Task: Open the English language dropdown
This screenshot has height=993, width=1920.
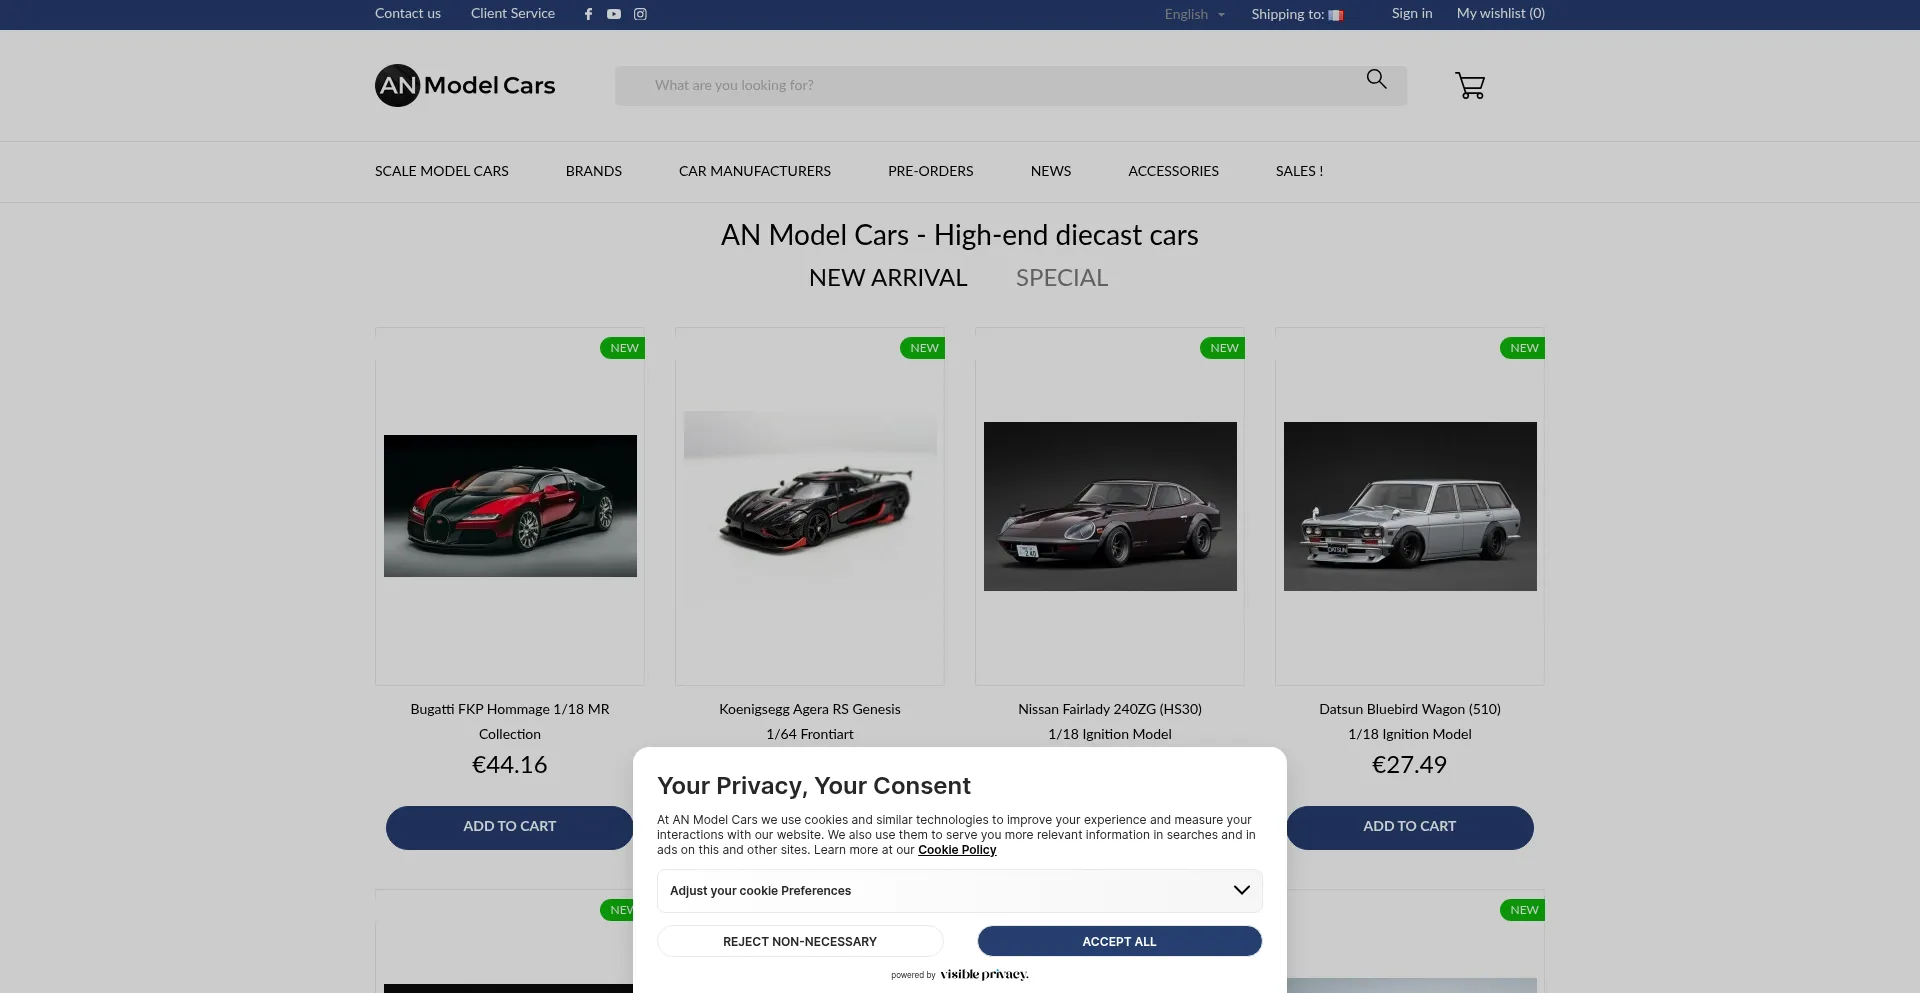Action: coord(1194,14)
